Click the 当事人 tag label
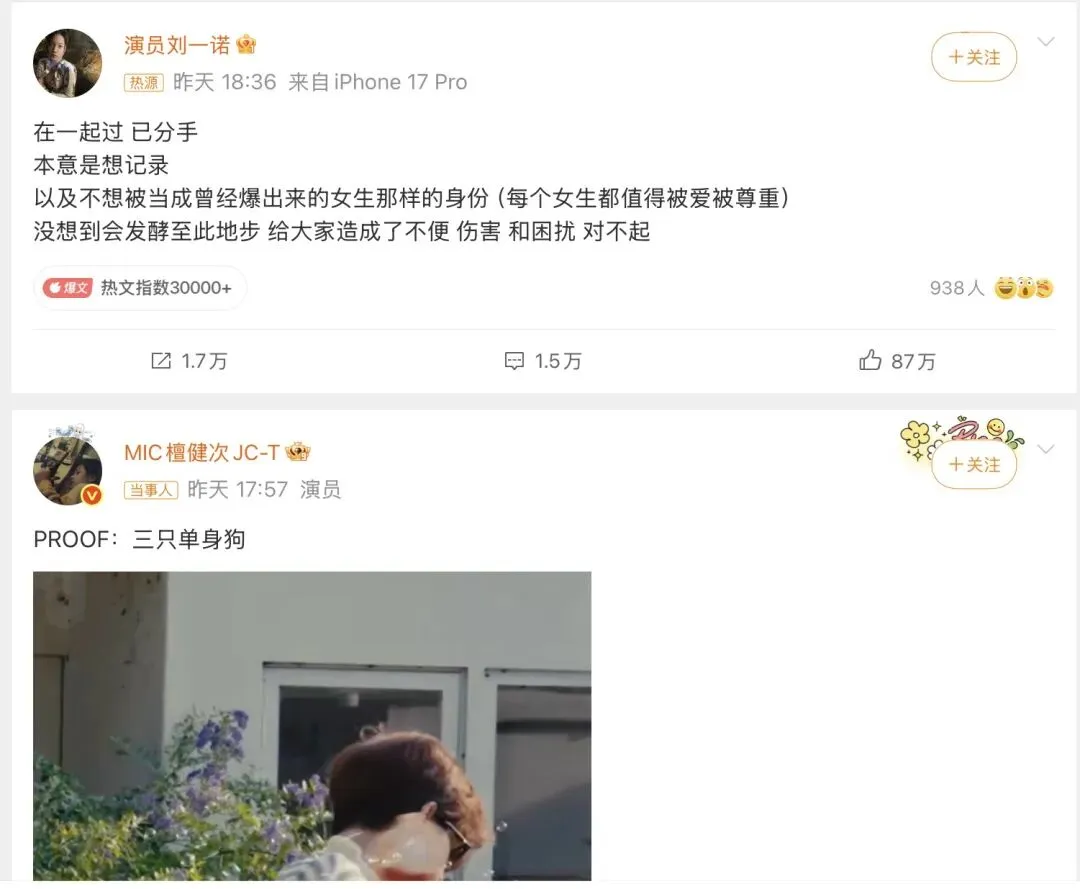Image resolution: width=1080 pixels, height=889 pixels. 151,490
